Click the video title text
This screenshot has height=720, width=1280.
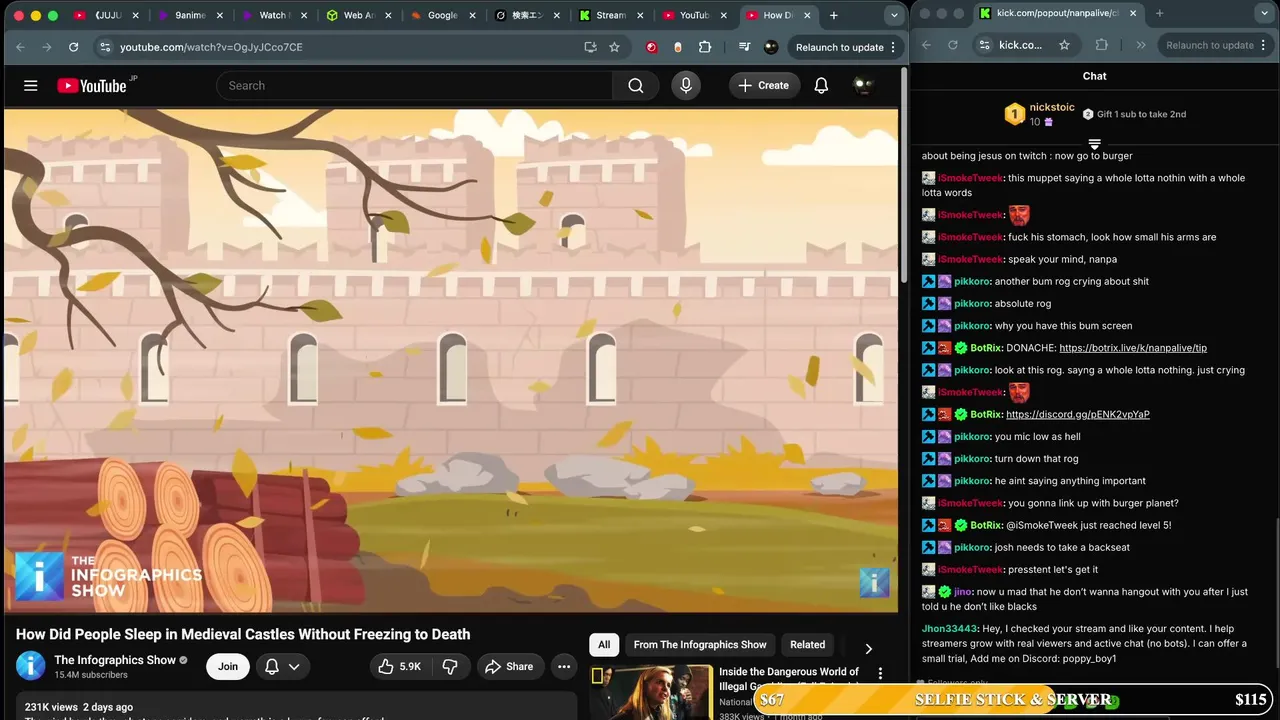pyautogui.click(x=243, y=634)
